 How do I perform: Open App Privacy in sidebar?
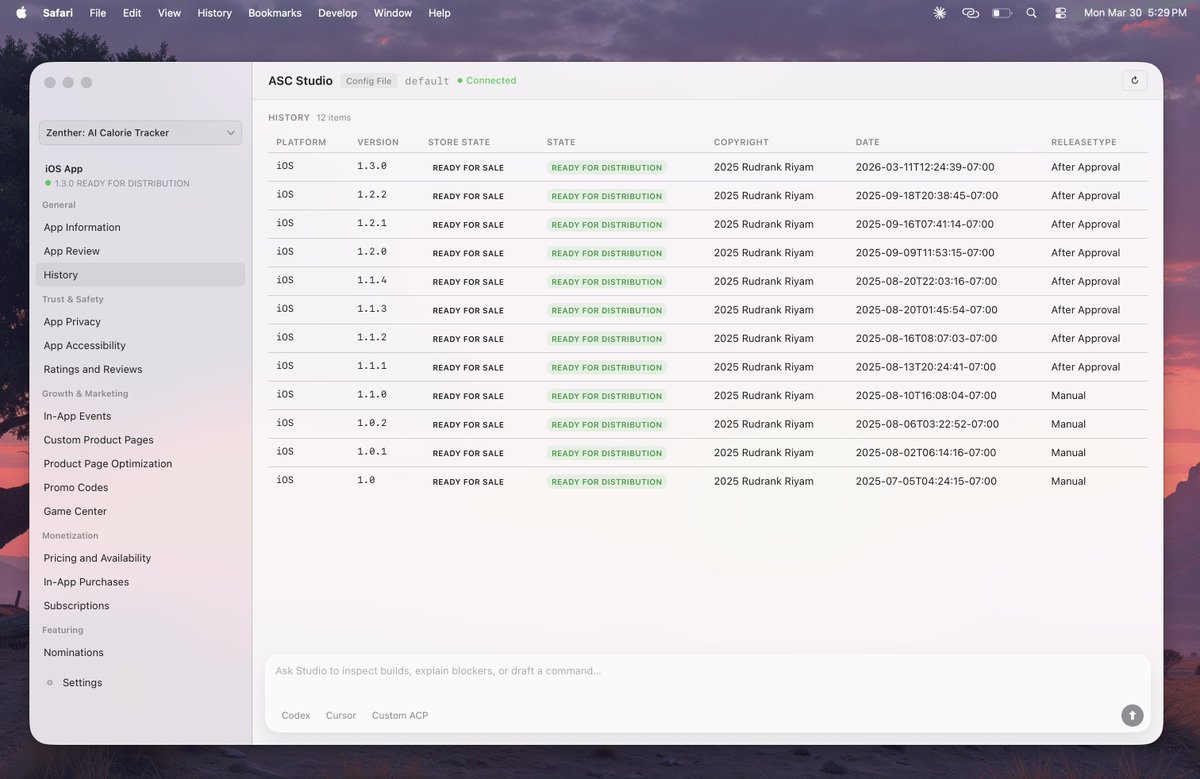point(140,322)
